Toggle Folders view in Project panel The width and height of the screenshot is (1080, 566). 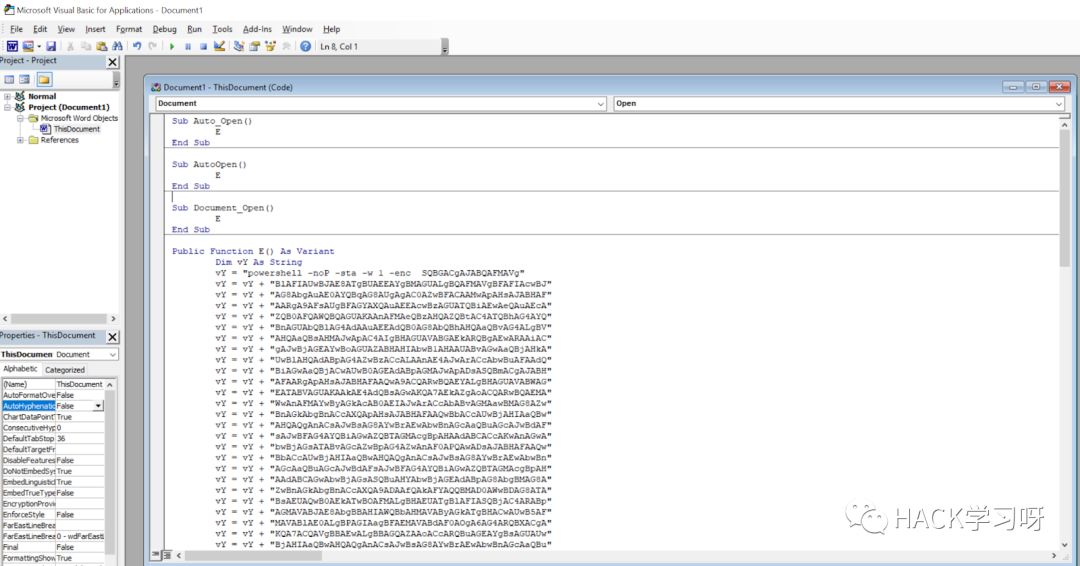(44, 80)
